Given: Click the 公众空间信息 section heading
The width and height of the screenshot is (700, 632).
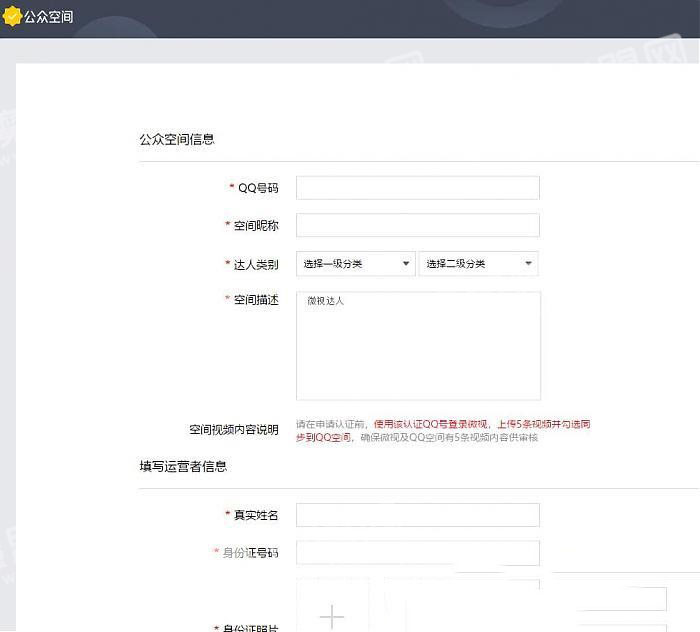Looking at the screenshot, I should pos(177,139).
